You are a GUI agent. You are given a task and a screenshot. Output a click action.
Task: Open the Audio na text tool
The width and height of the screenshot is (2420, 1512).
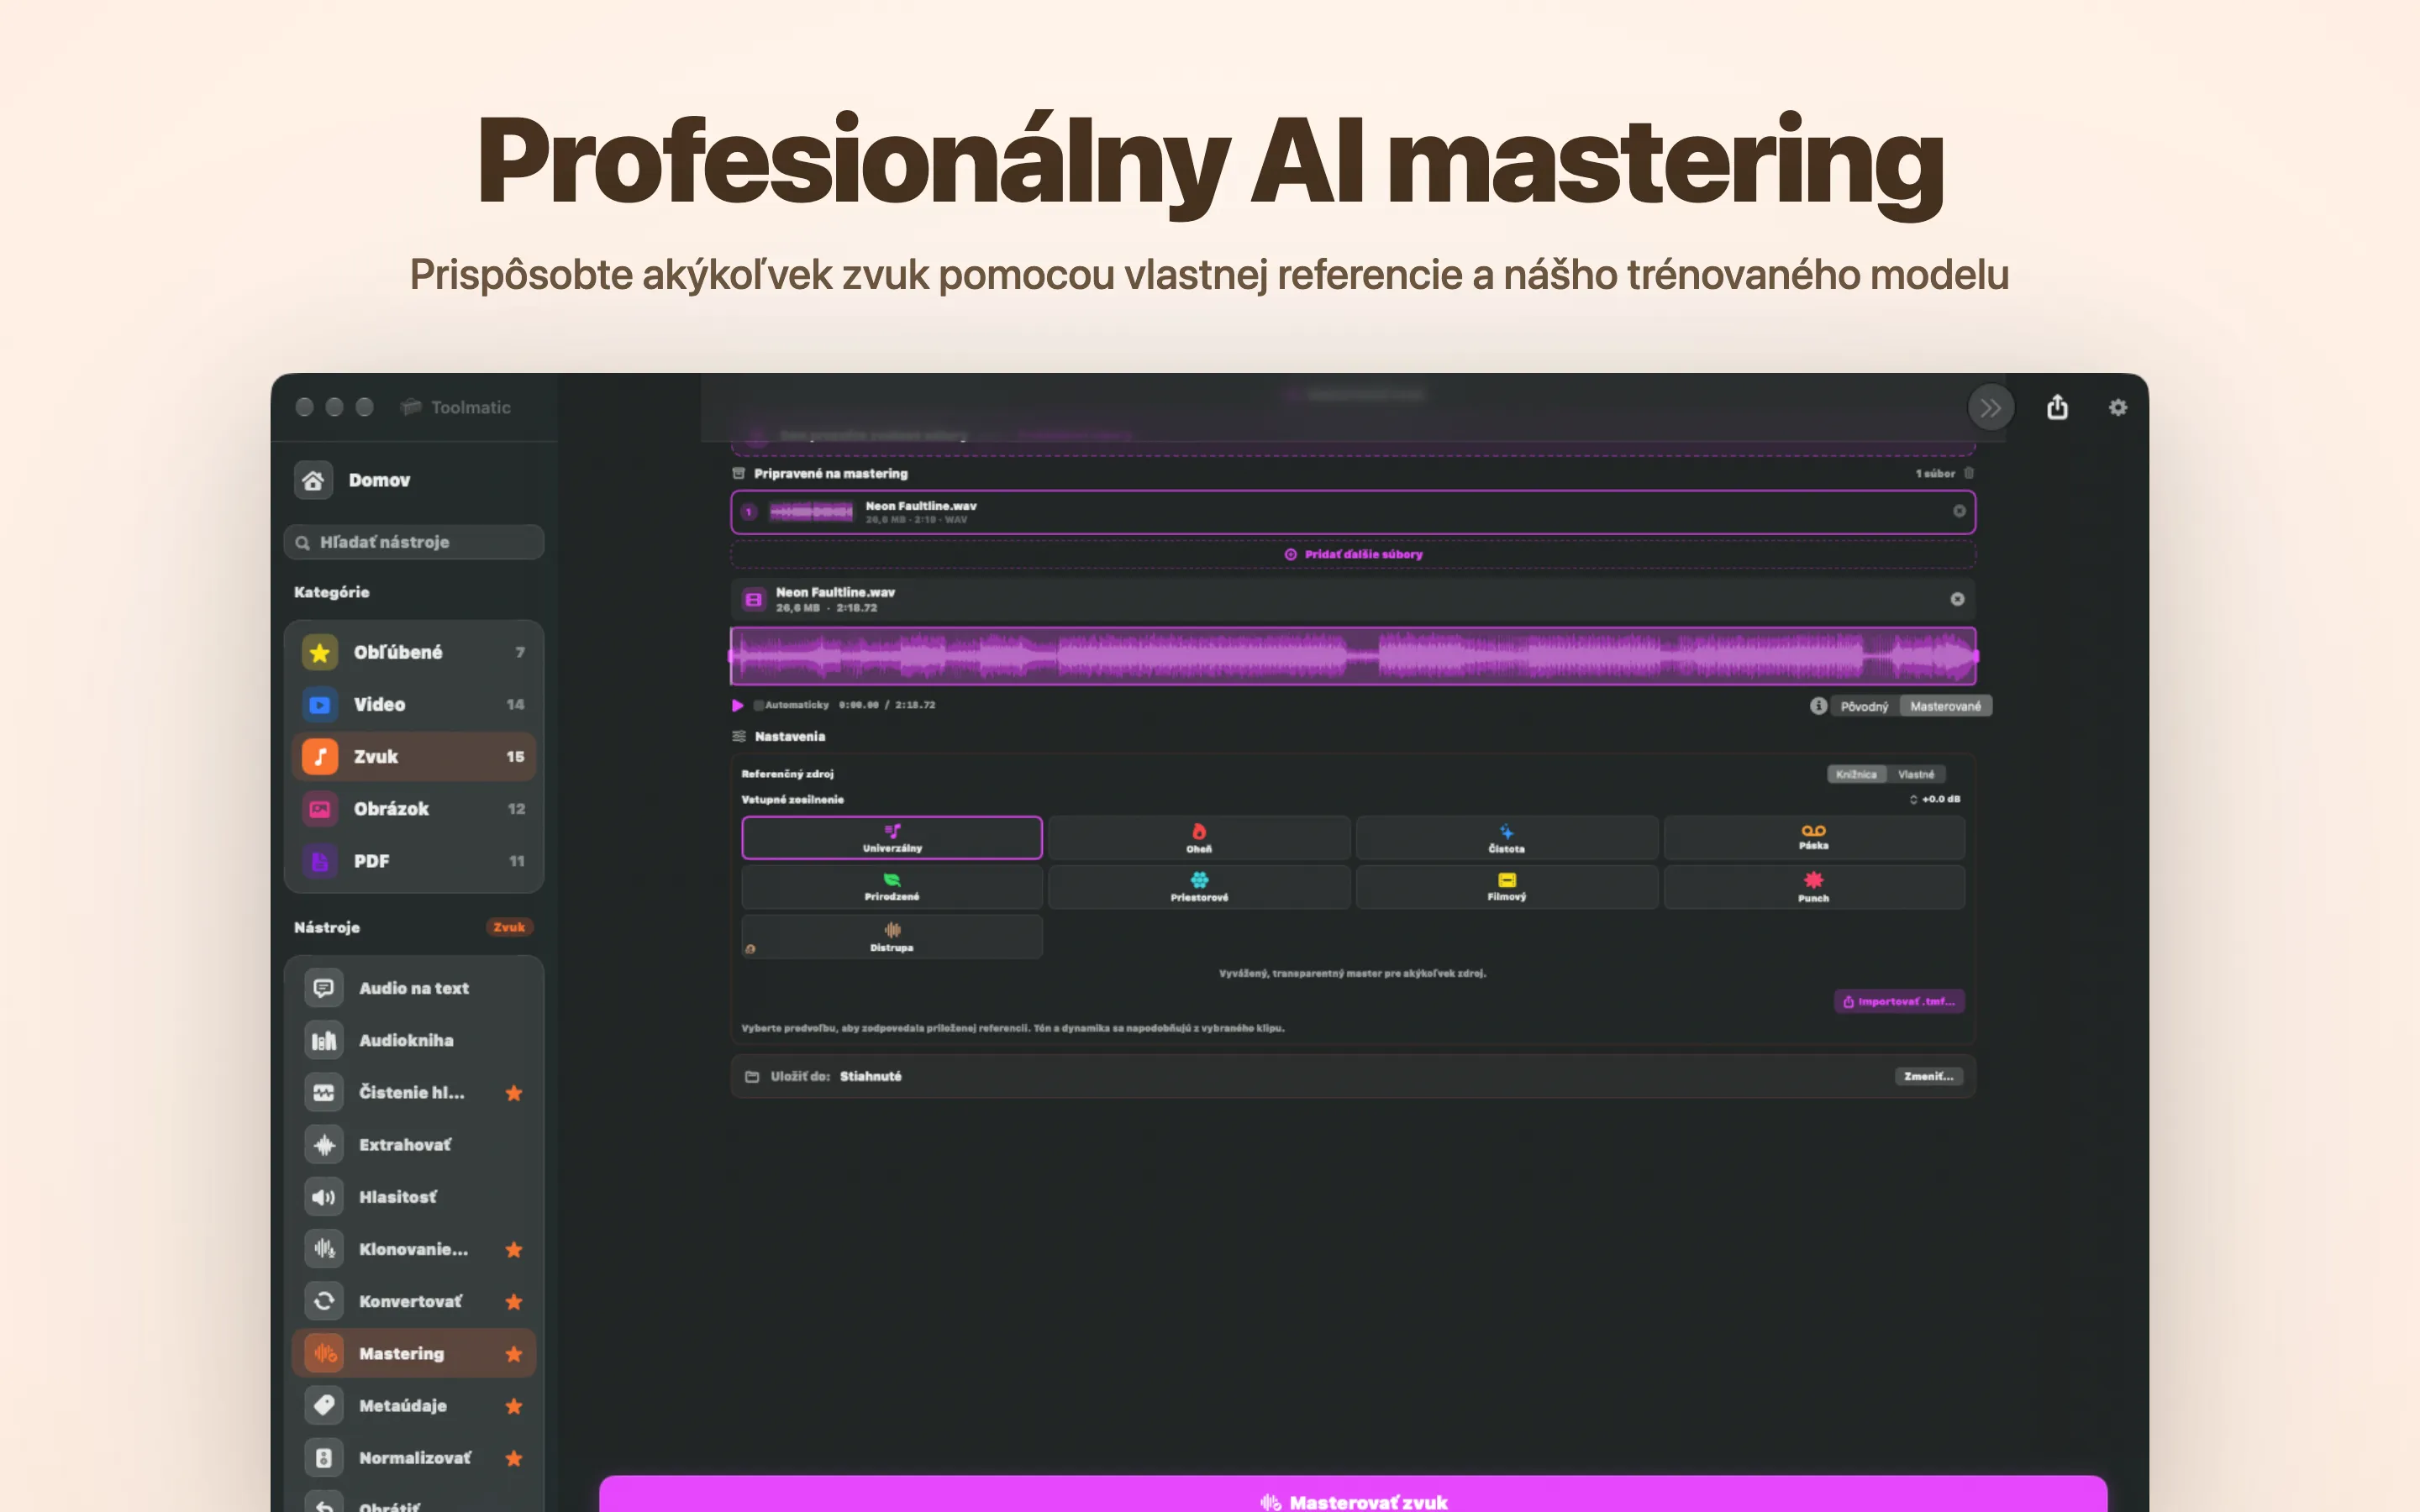pyautogui.click(x=414, y=988)
